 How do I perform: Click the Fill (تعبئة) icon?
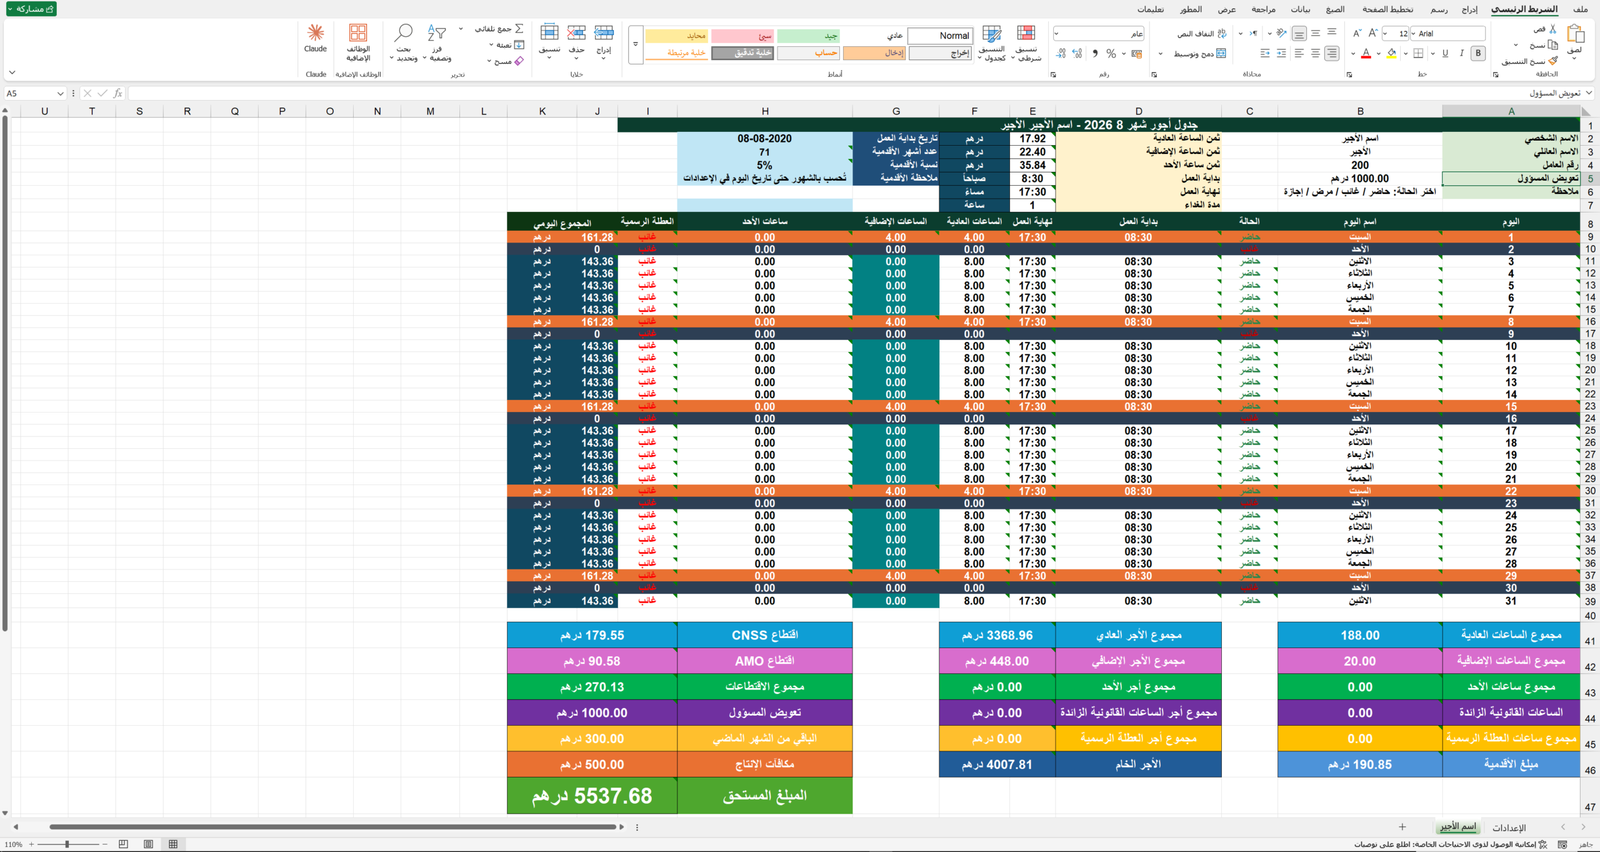pyautogui.click(x=519, y=45)
